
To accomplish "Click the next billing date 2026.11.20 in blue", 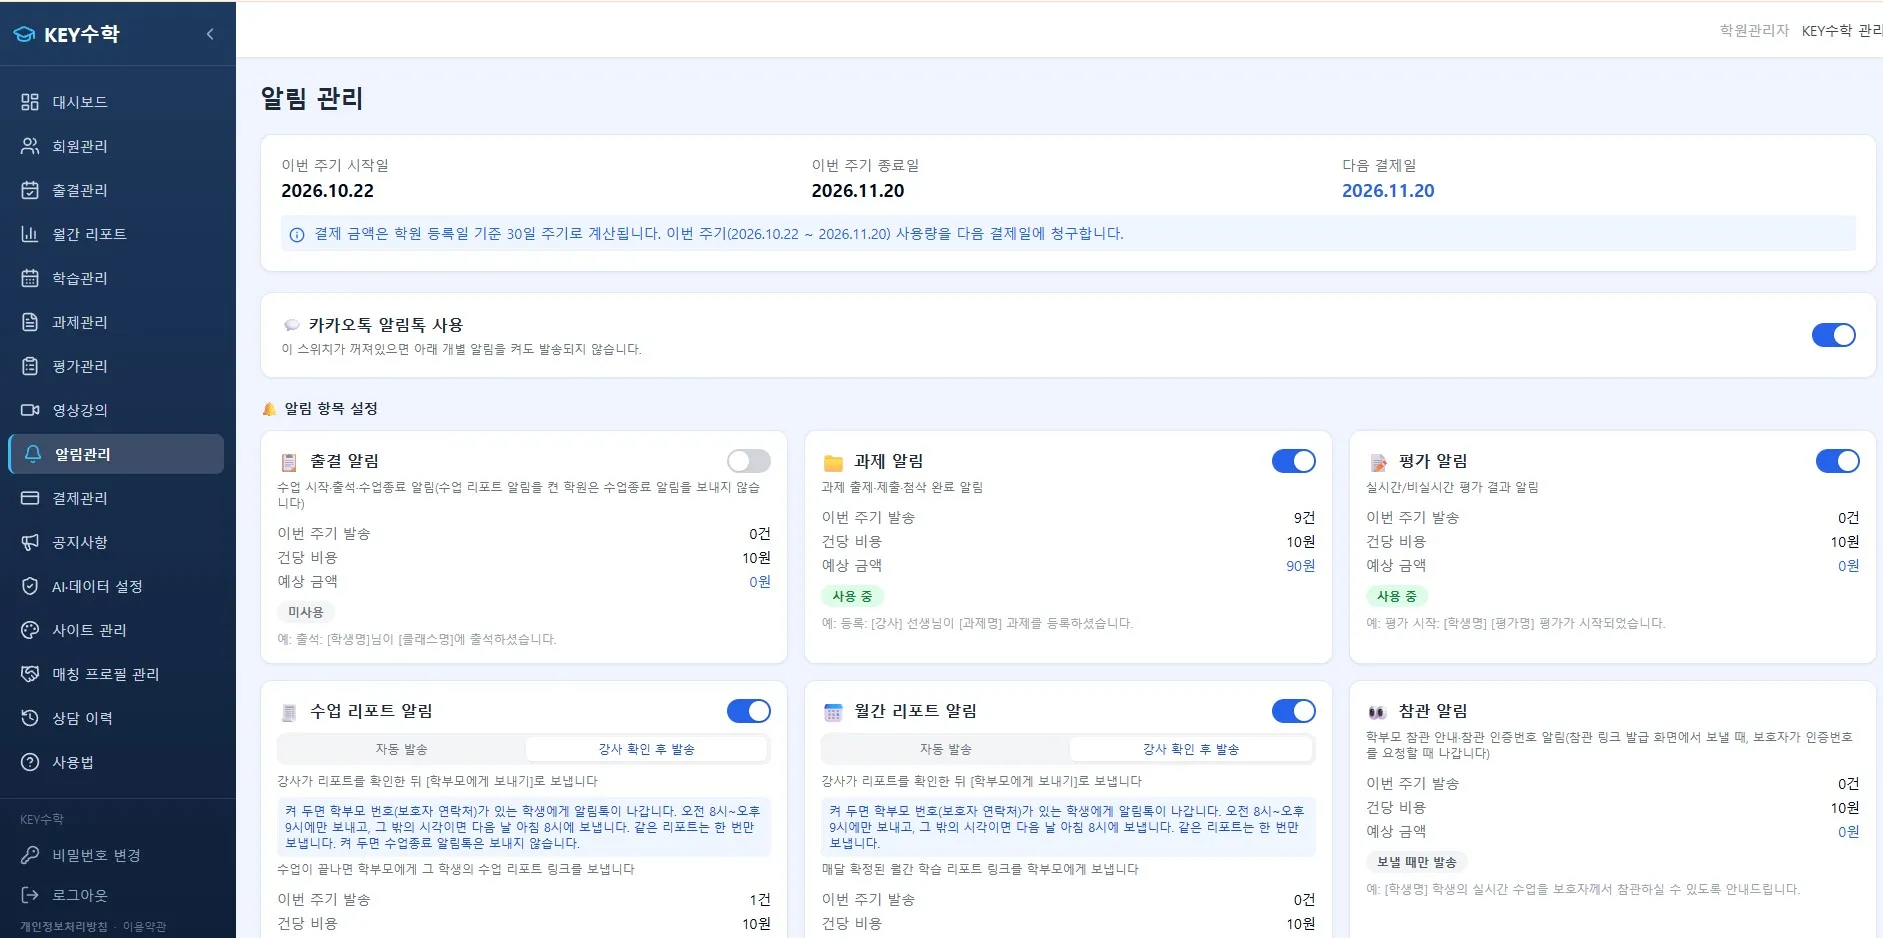I will click(x=1388, y=191).
